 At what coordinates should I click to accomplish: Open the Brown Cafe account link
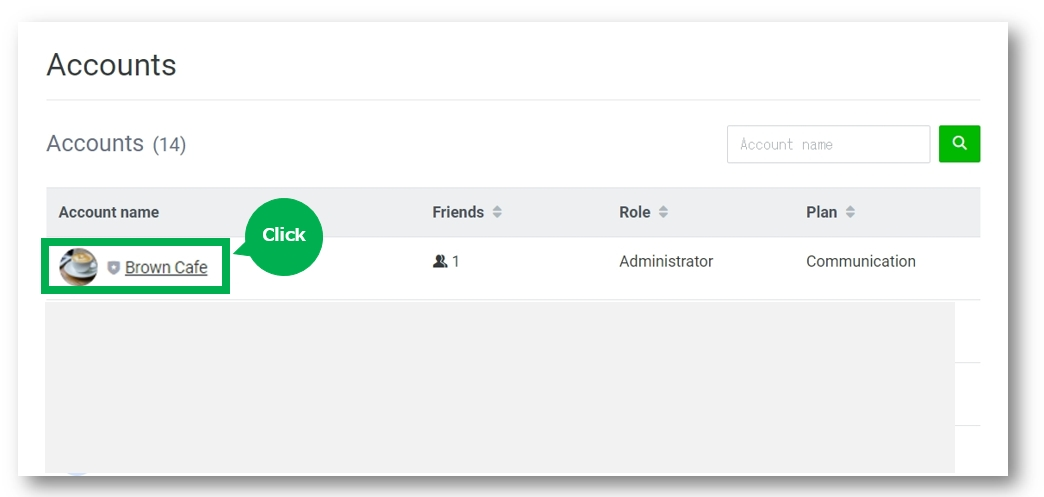point(166,267)
